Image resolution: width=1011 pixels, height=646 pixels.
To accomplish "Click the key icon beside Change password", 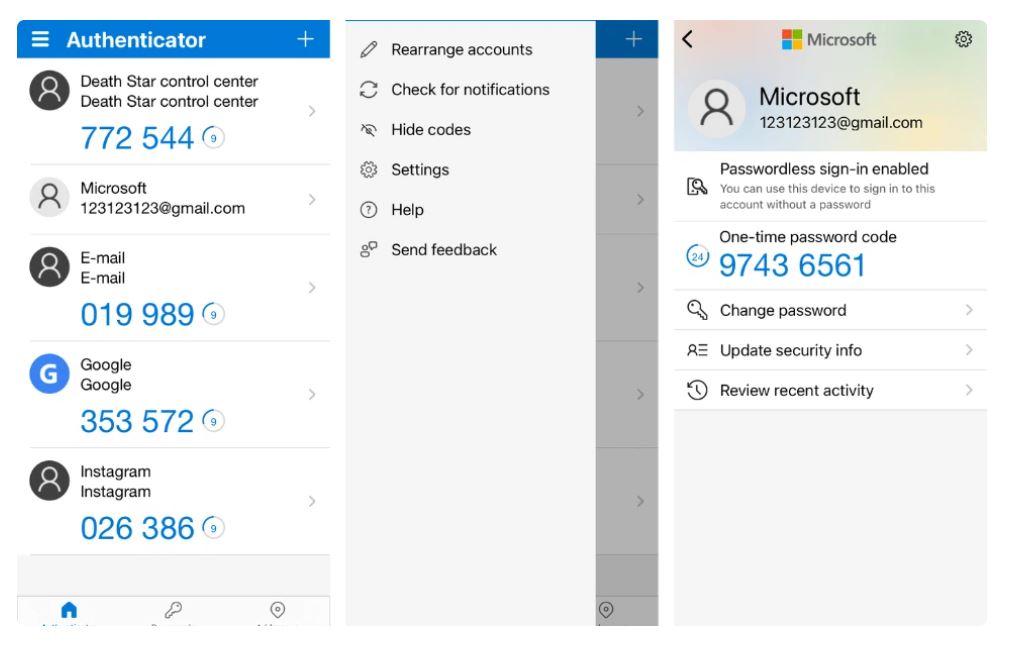I will click(x=697, y=310).
